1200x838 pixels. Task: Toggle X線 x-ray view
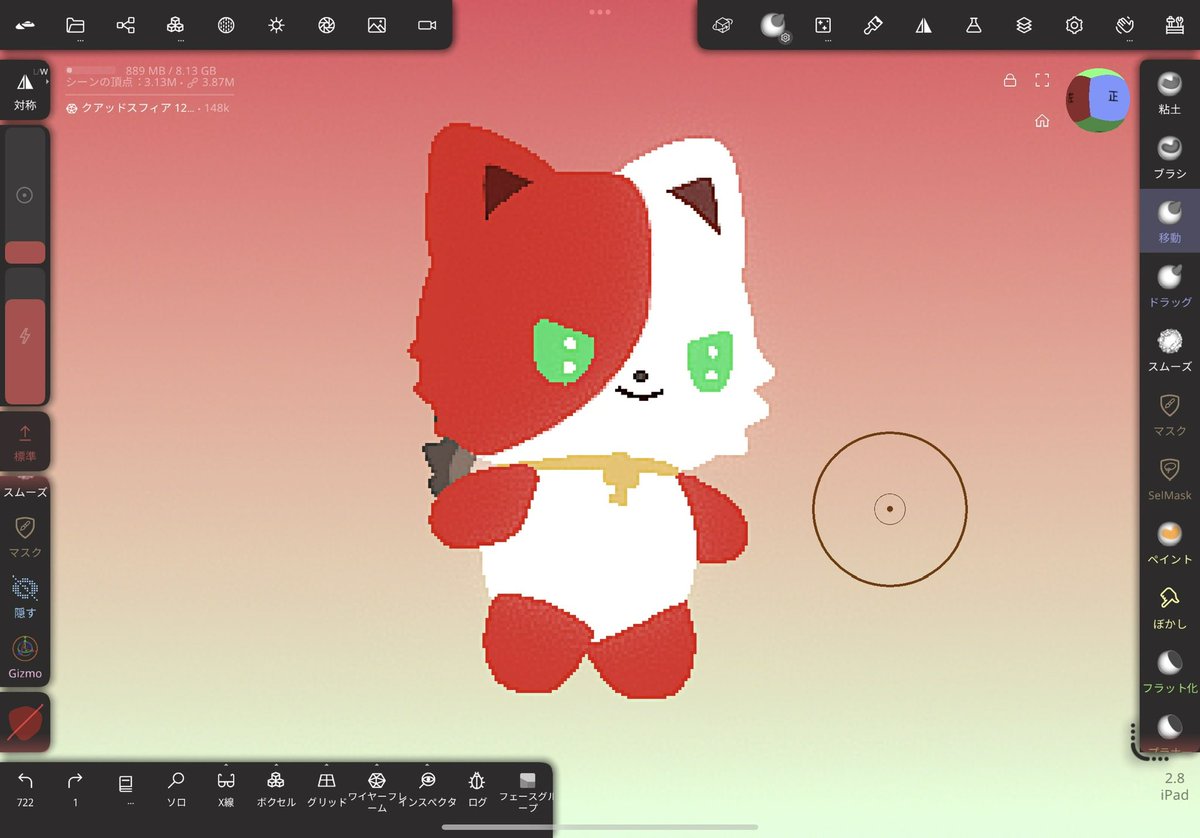pyautogui.click(x=226, y=789)
